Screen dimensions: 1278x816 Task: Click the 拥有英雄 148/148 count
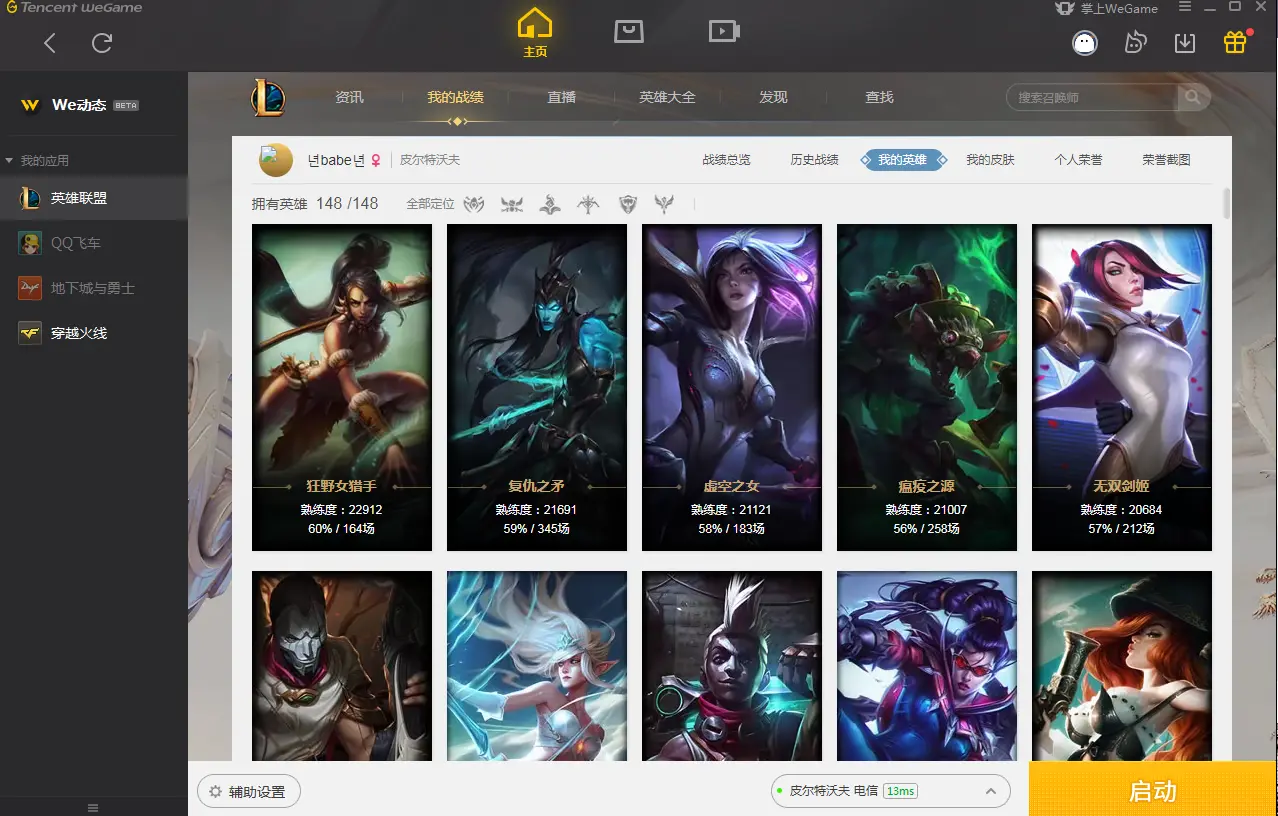[315, 204]
